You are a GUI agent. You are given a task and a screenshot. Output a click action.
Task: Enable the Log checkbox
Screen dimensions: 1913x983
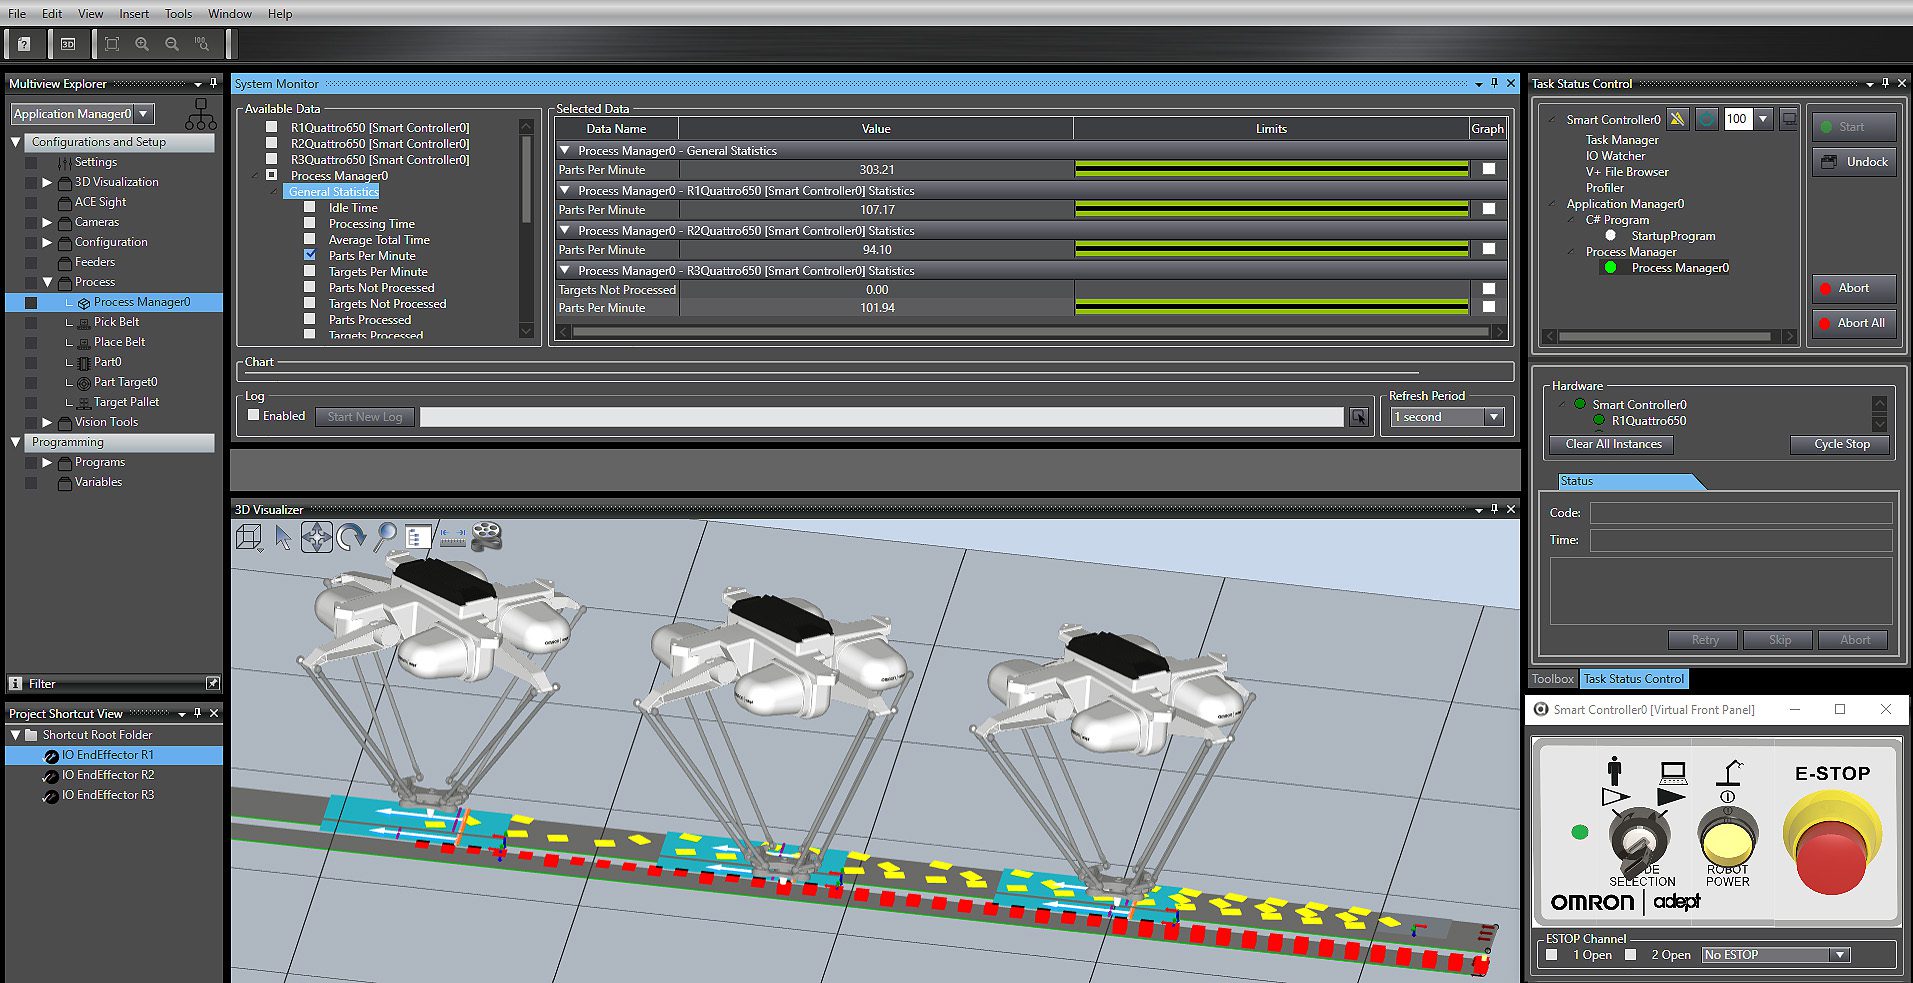[x=254, y=415]
